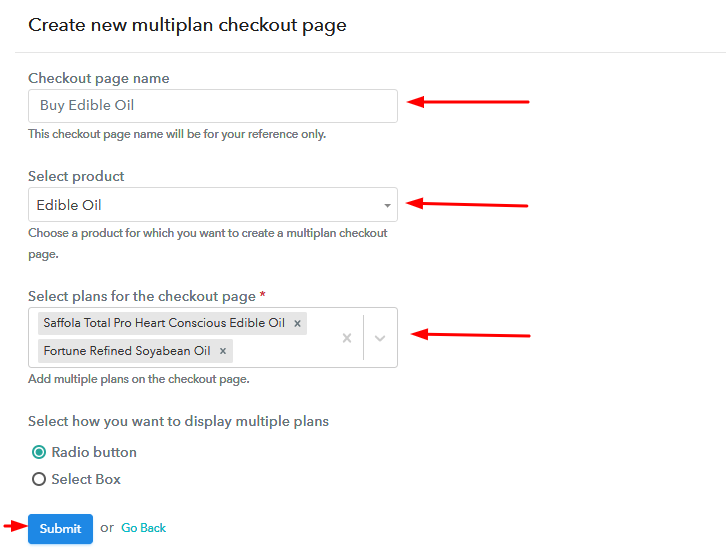This screenshot has width=726, height=553.
Task: Click the 'Select product' field label
Action: pyautogui.click(x=76, y=176)
